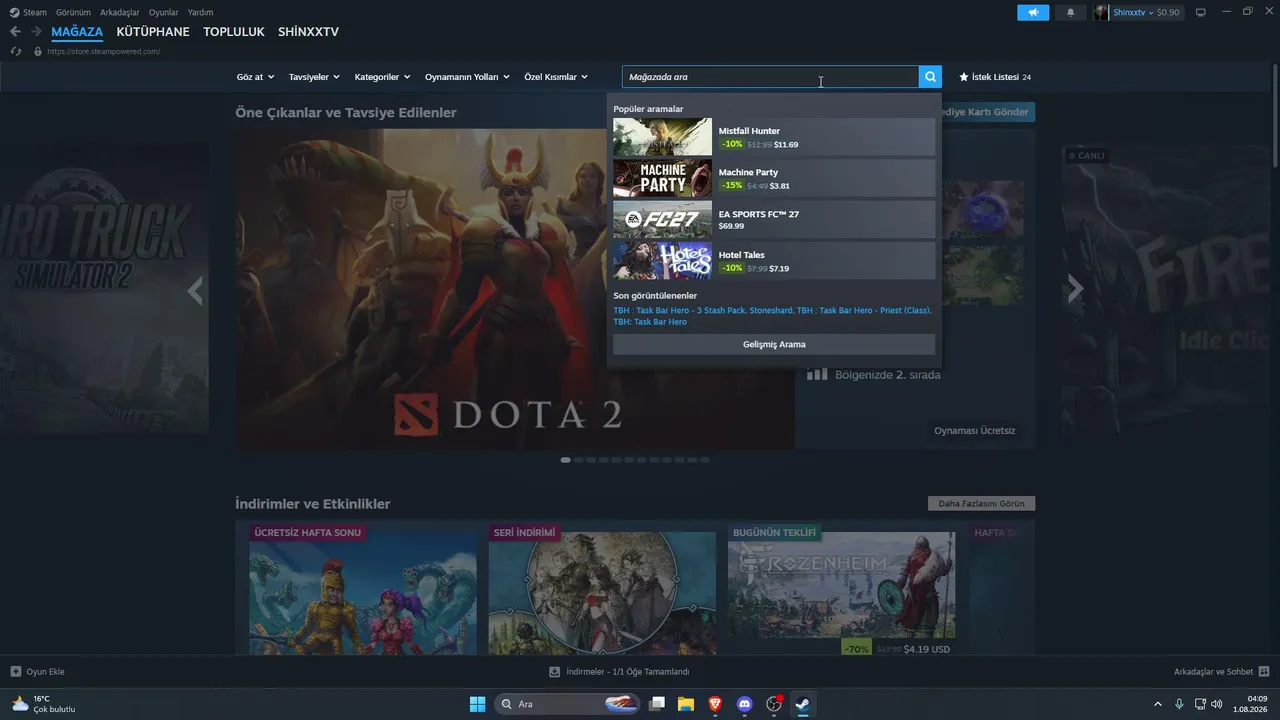The image size is (1280, 720).
Task: Click the Gelişmiş Arama button
Action: 774,344
